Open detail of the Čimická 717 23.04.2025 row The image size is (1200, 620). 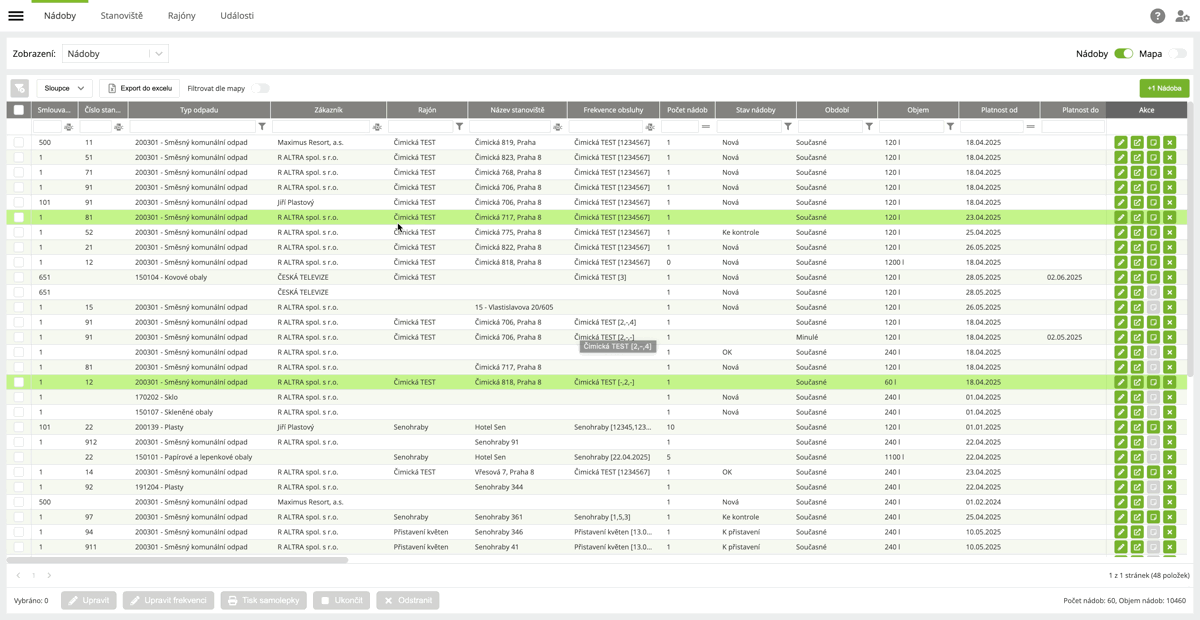click(x=1137, y=217)
